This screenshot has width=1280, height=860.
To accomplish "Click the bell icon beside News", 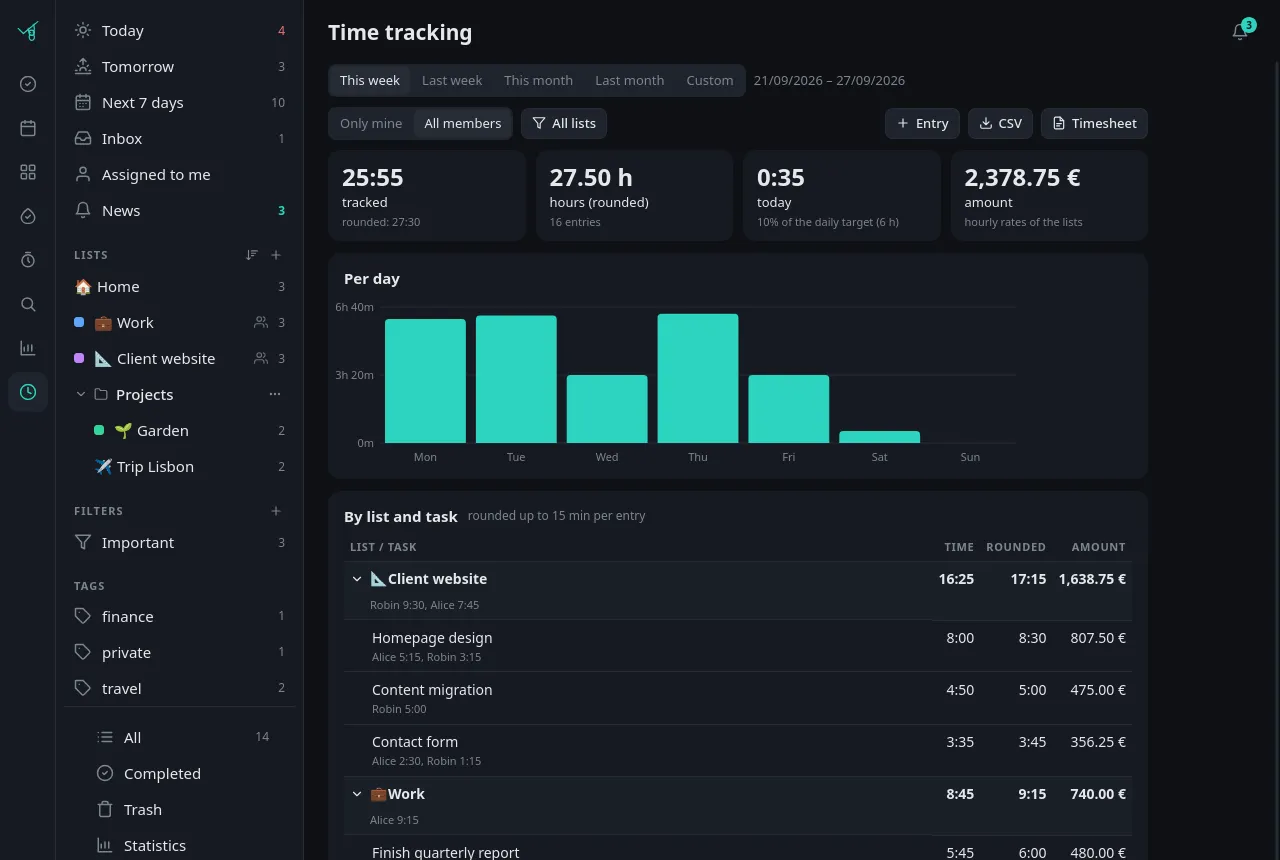I will pyautogui.click(x=83, y=210).
